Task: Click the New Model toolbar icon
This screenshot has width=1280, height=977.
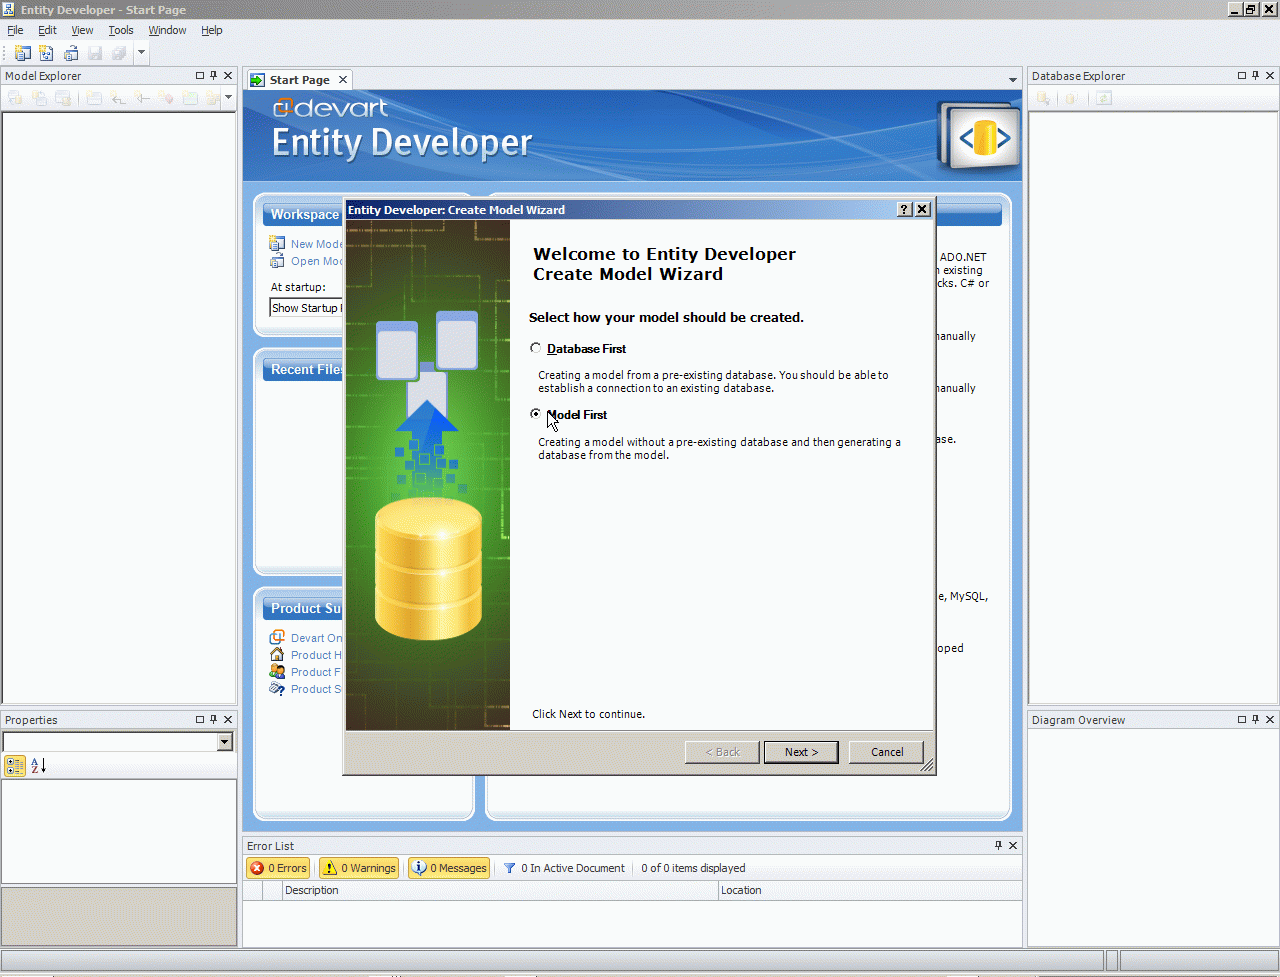Action: [x=23, y=53]
